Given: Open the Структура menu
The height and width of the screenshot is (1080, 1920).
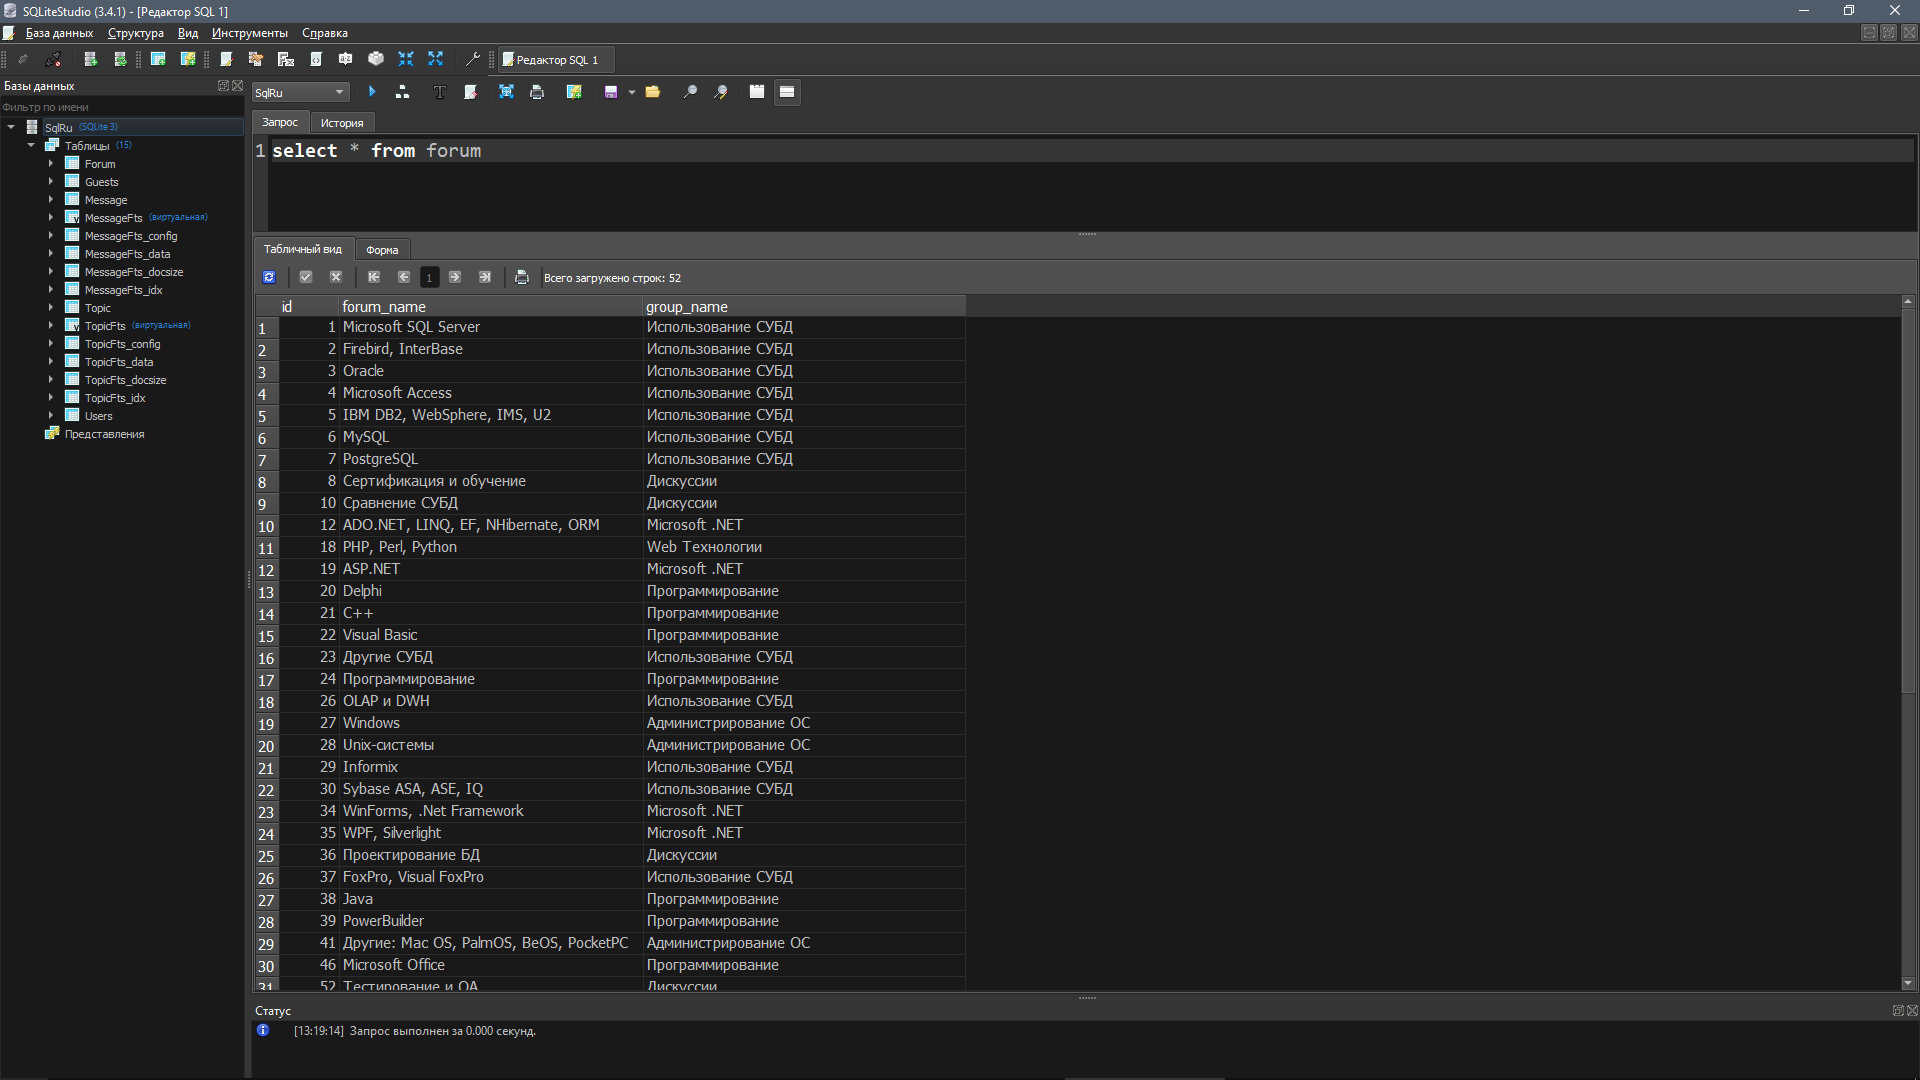Looking at the screenshot, I should pos(136,33).
